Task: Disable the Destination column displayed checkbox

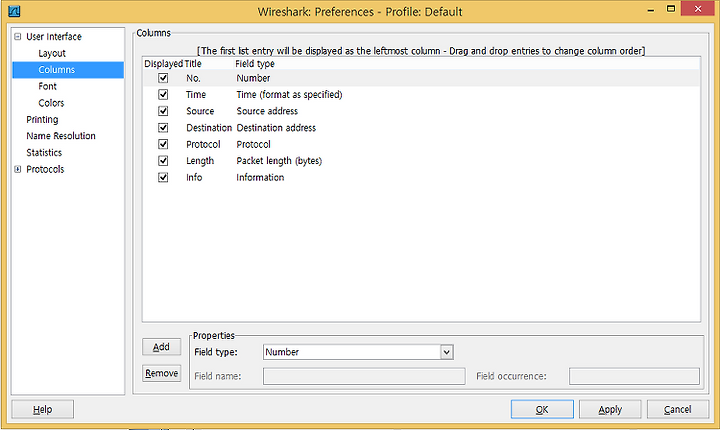Action: 163,128
